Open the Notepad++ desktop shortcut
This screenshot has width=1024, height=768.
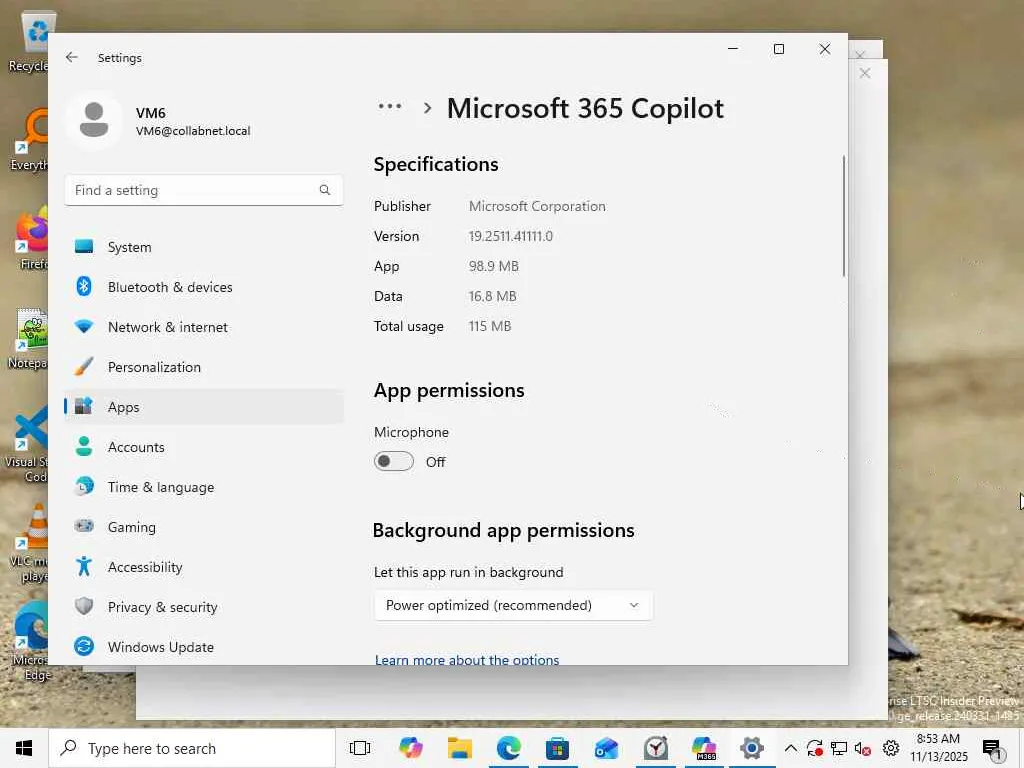tap(29, 338)
